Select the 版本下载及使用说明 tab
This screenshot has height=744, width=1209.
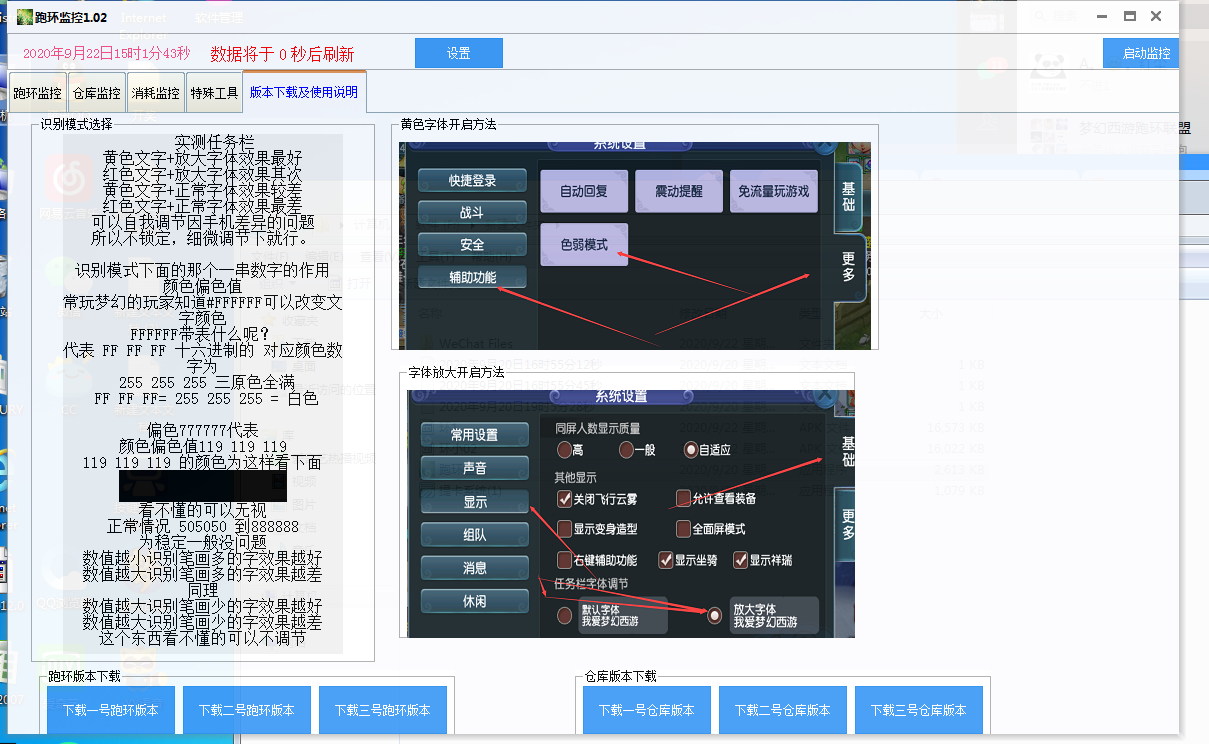tap(304, 92)
